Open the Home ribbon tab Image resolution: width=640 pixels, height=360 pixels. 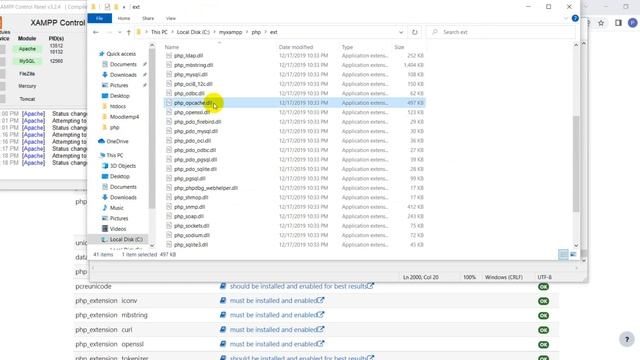[124, 18]
